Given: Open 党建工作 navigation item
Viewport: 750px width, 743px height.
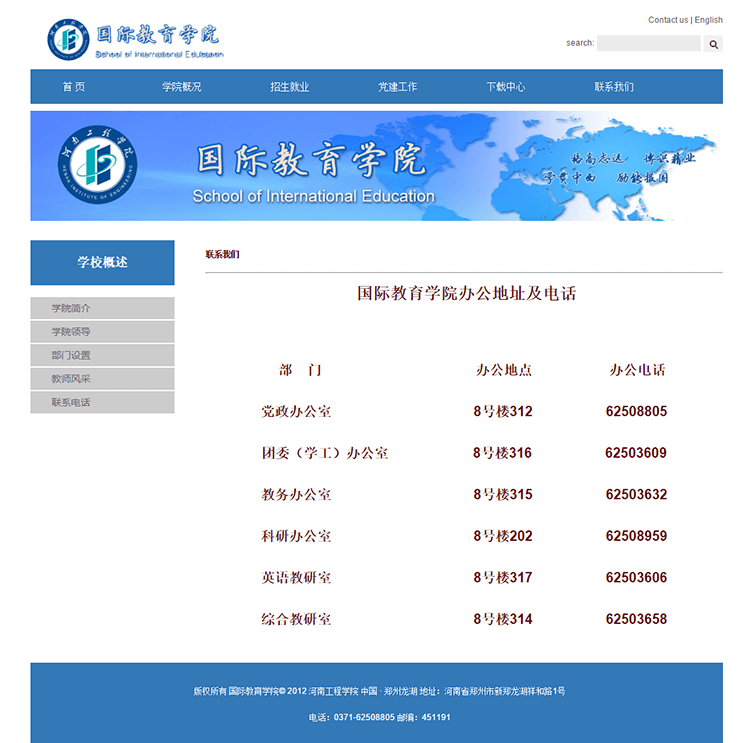Looking at the screenshot, I should click(398, 87).
